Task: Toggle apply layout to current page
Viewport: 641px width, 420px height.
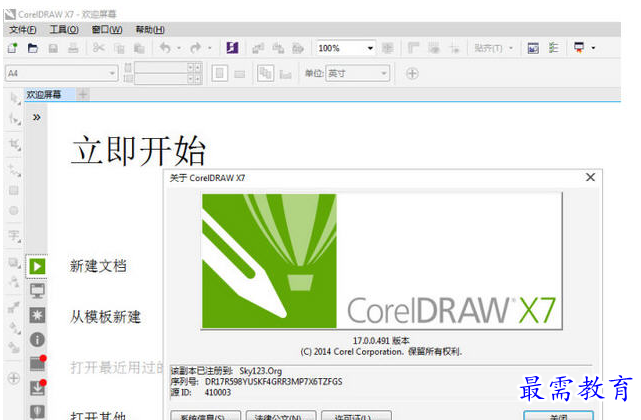Action: click(x=285, y=74)
